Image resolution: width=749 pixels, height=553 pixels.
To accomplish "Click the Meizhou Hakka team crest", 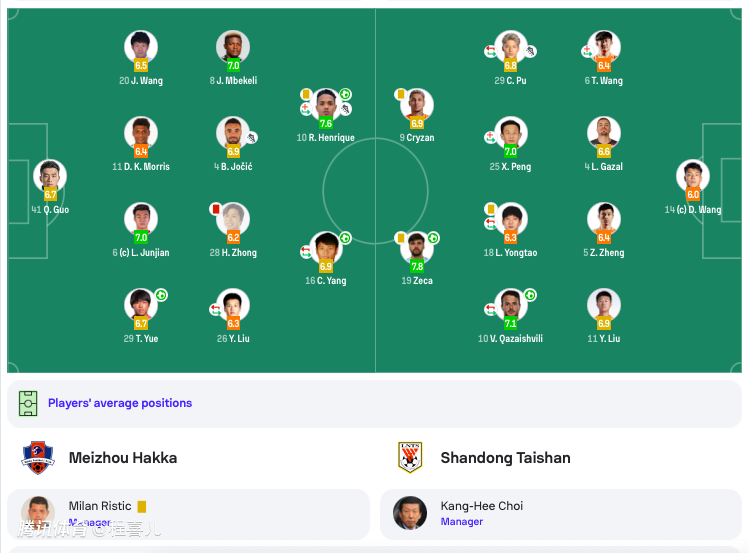I will tap(37, 458).
